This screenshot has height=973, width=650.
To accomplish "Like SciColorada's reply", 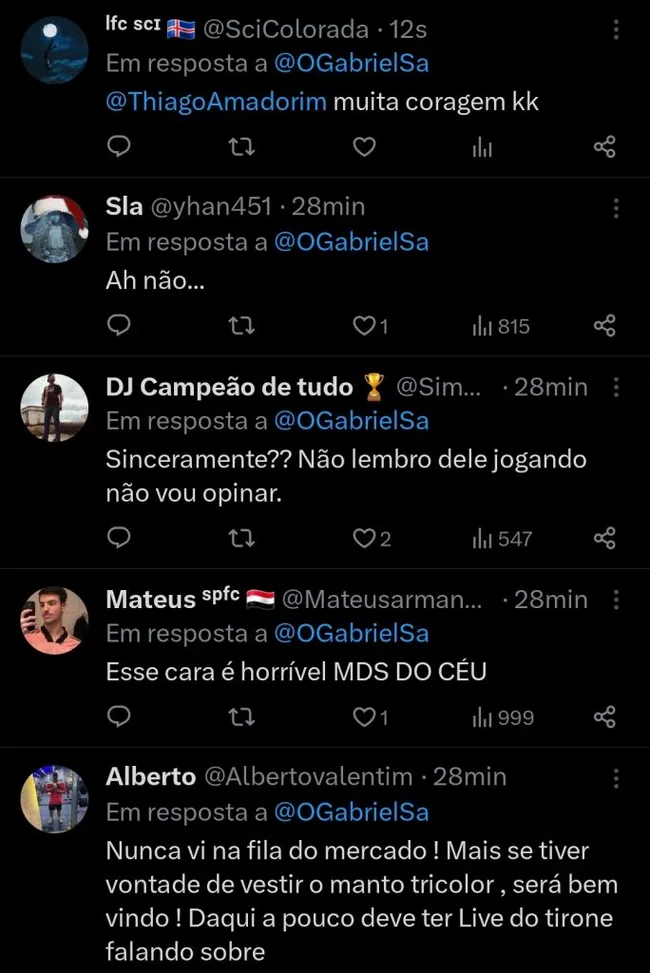I will click(364, 146).
